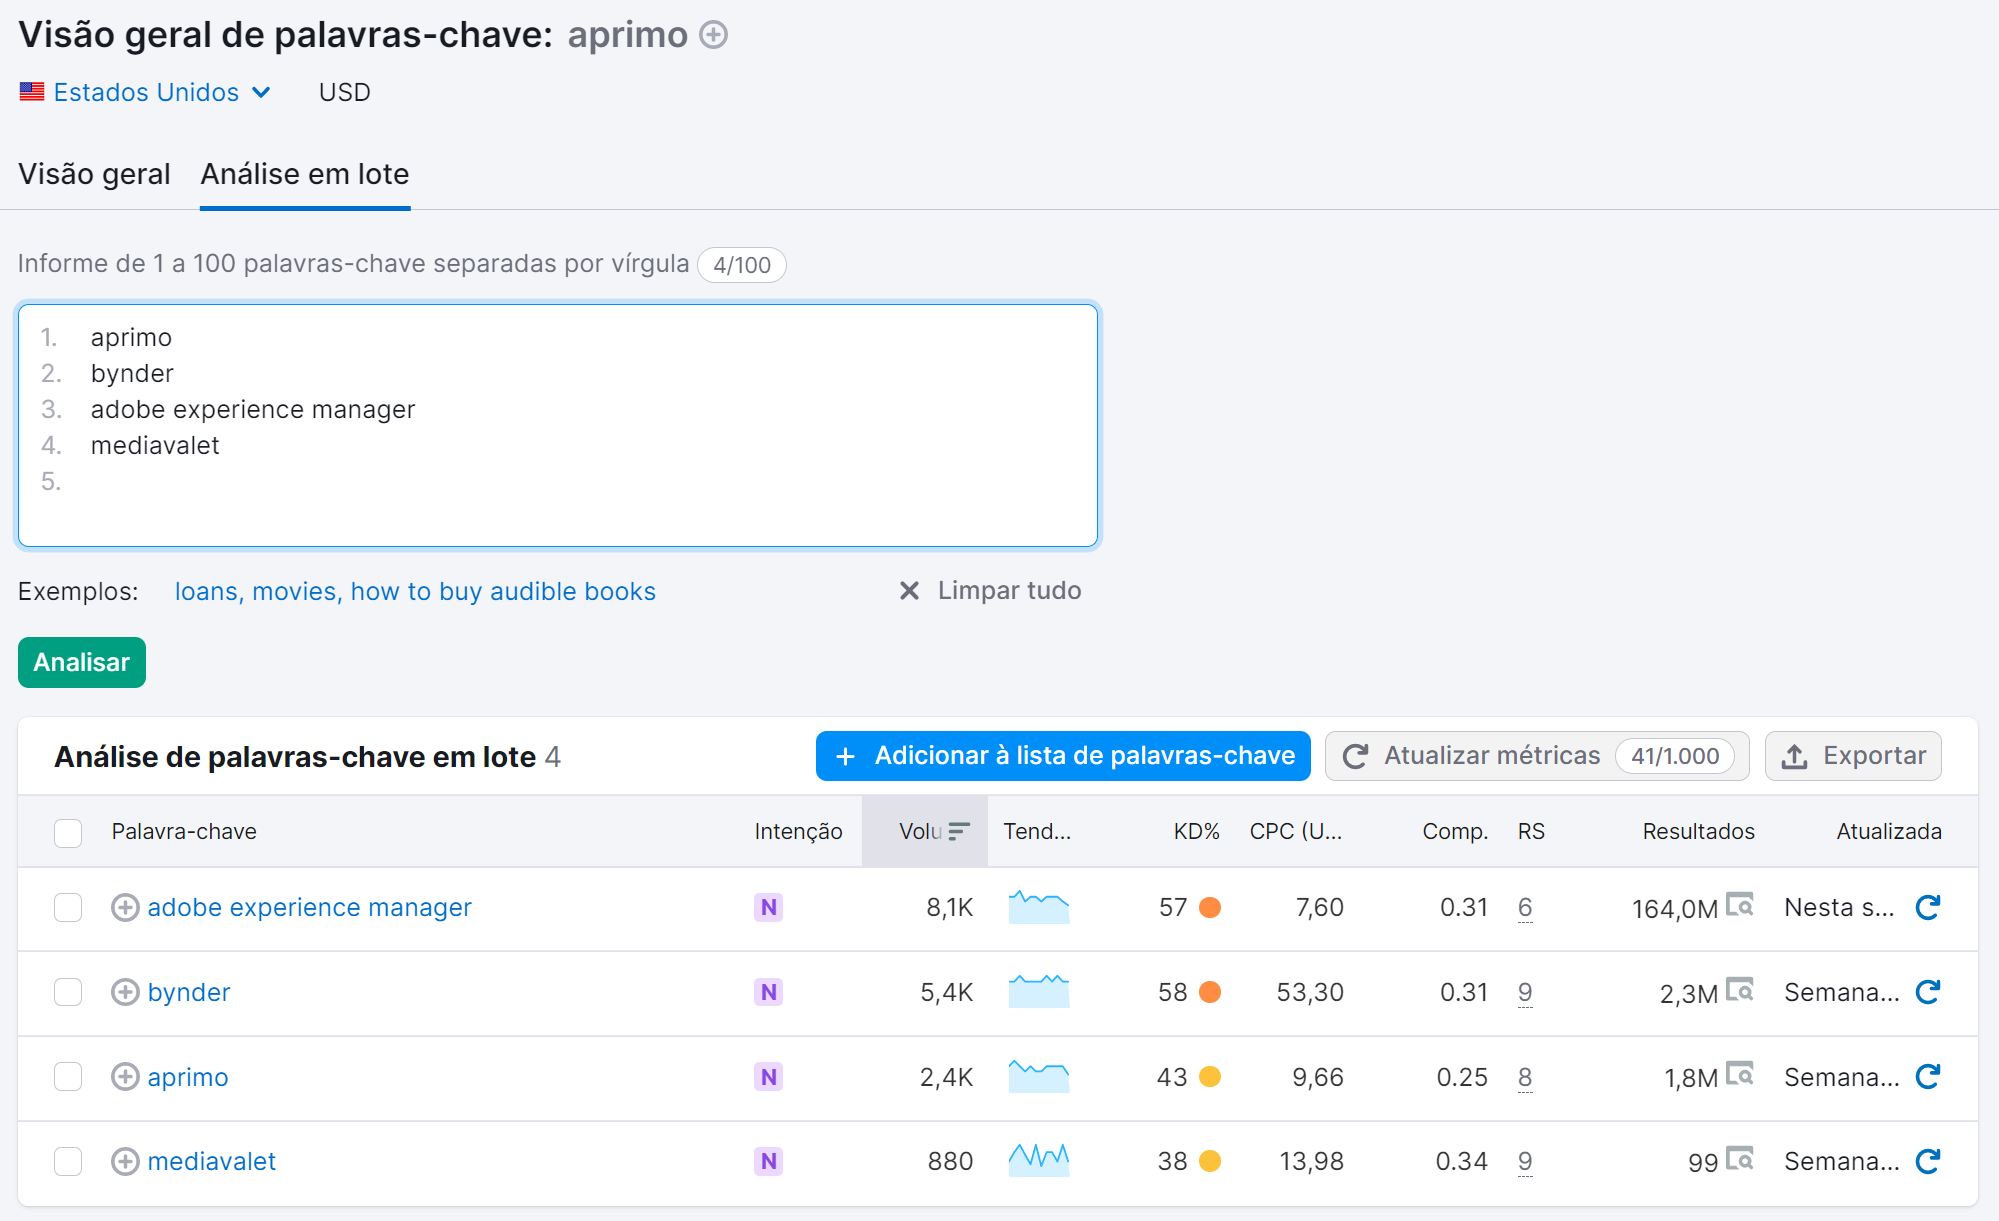Switch to the Análise em lote tab
Viewport: 1999px width, 1221px height.
coord(304,175)
